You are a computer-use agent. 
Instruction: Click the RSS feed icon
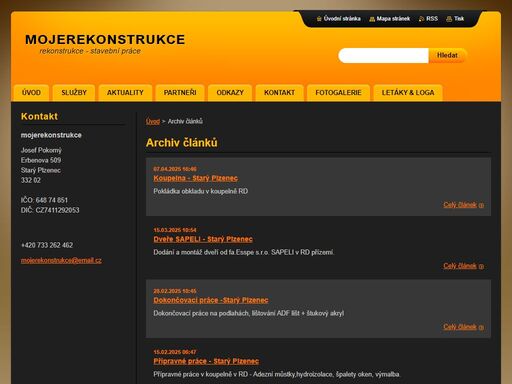click(421, 19)
